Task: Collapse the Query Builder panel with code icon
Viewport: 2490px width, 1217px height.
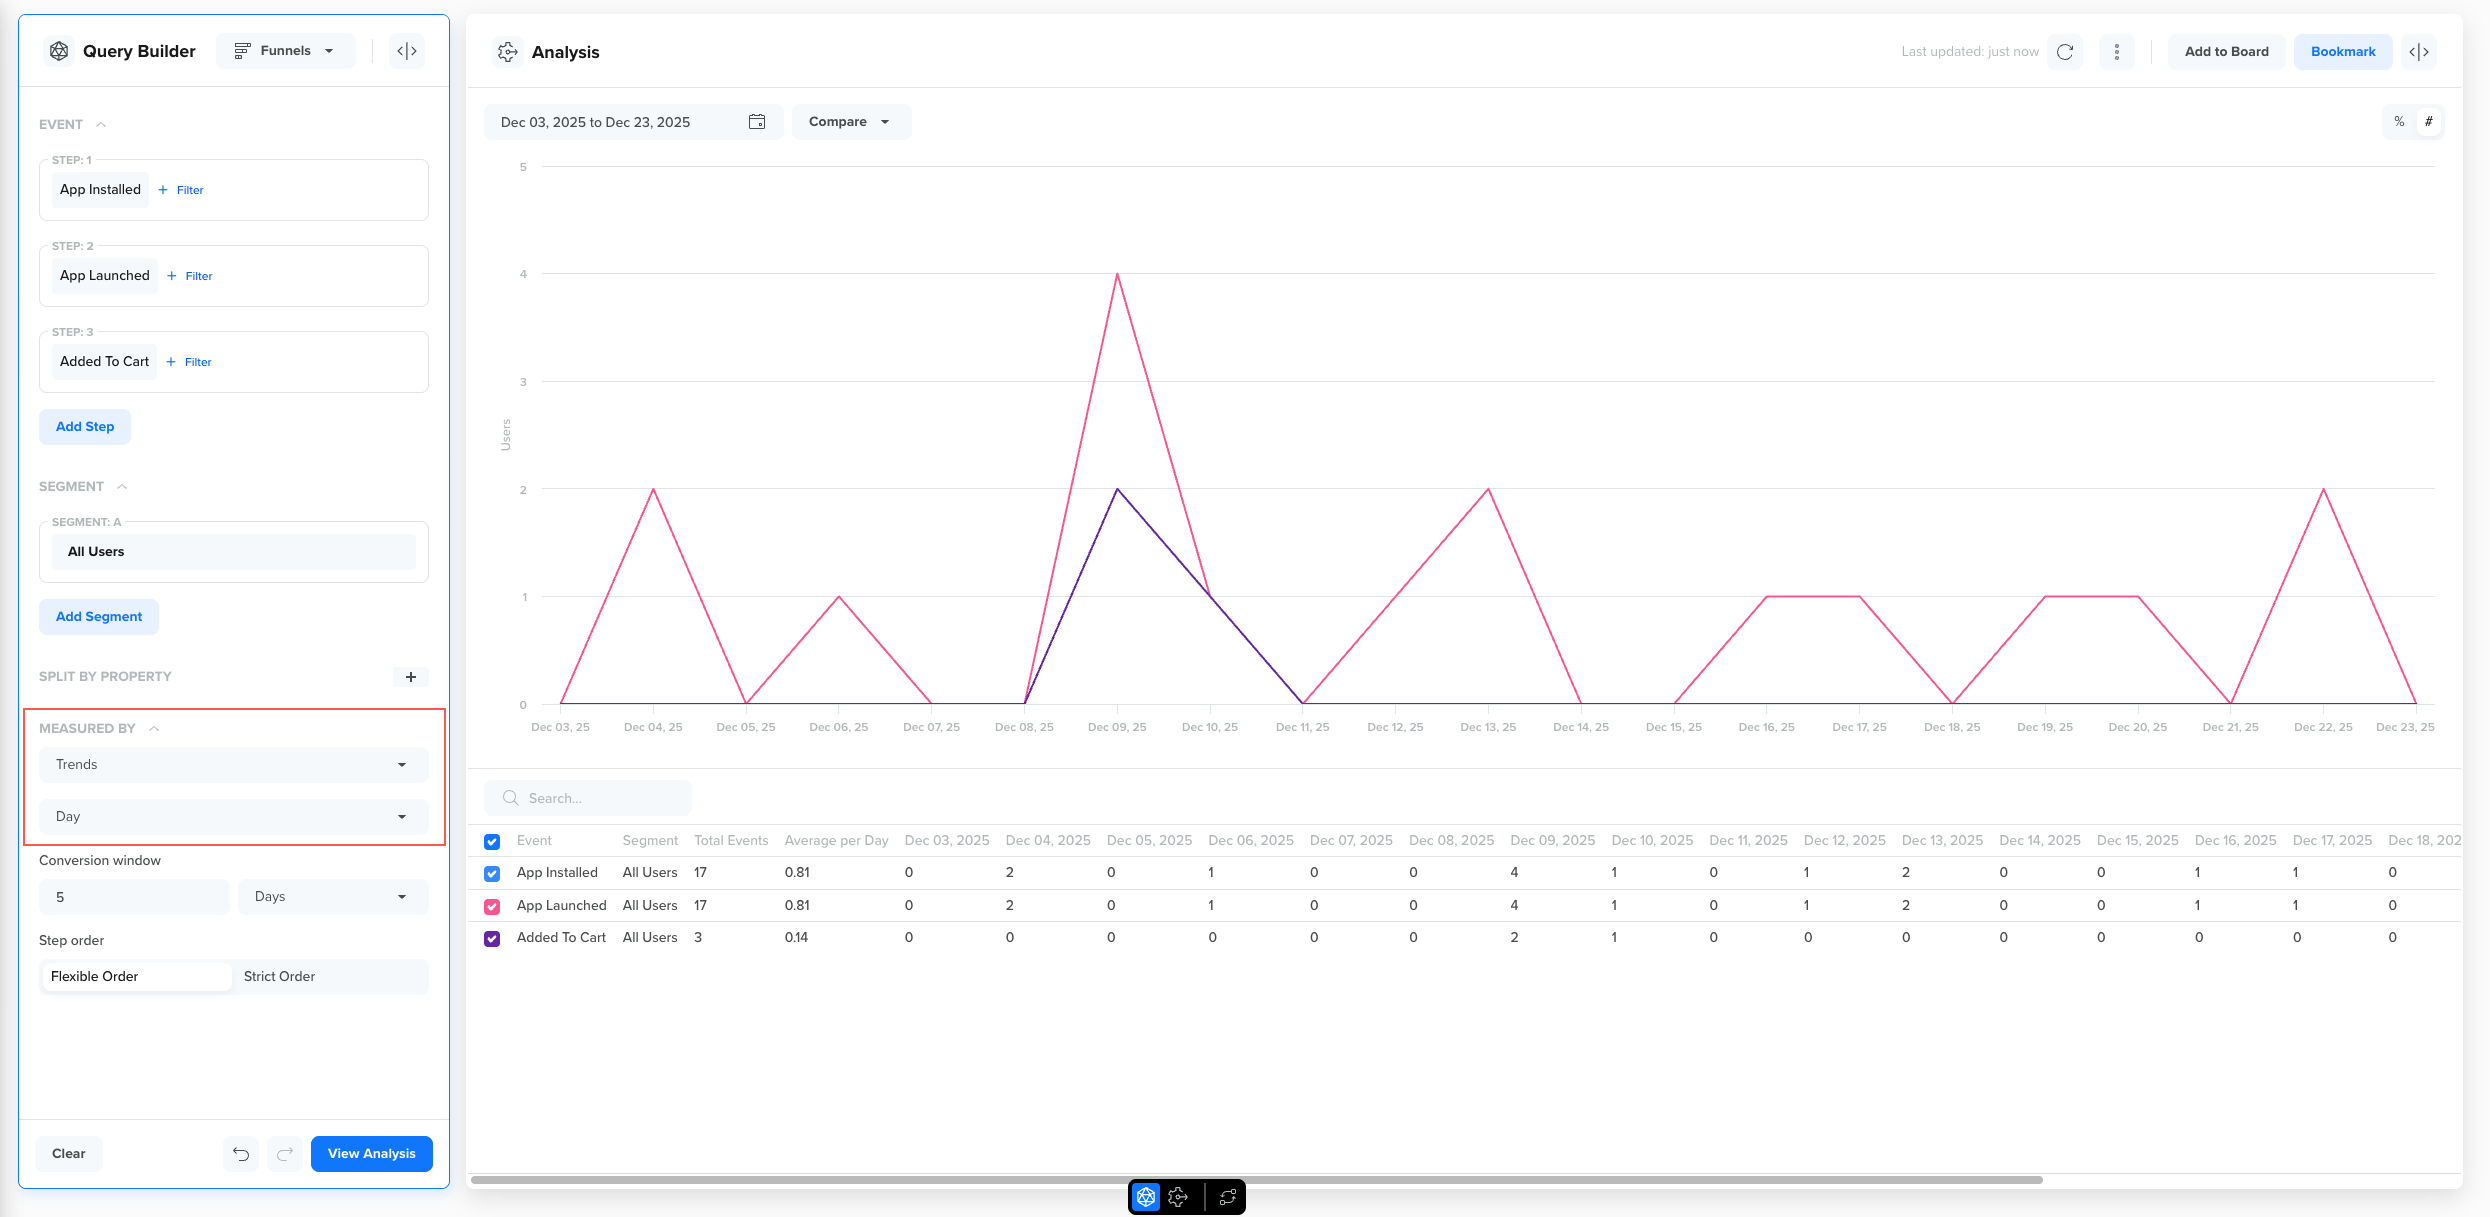Action: point(407,51)
